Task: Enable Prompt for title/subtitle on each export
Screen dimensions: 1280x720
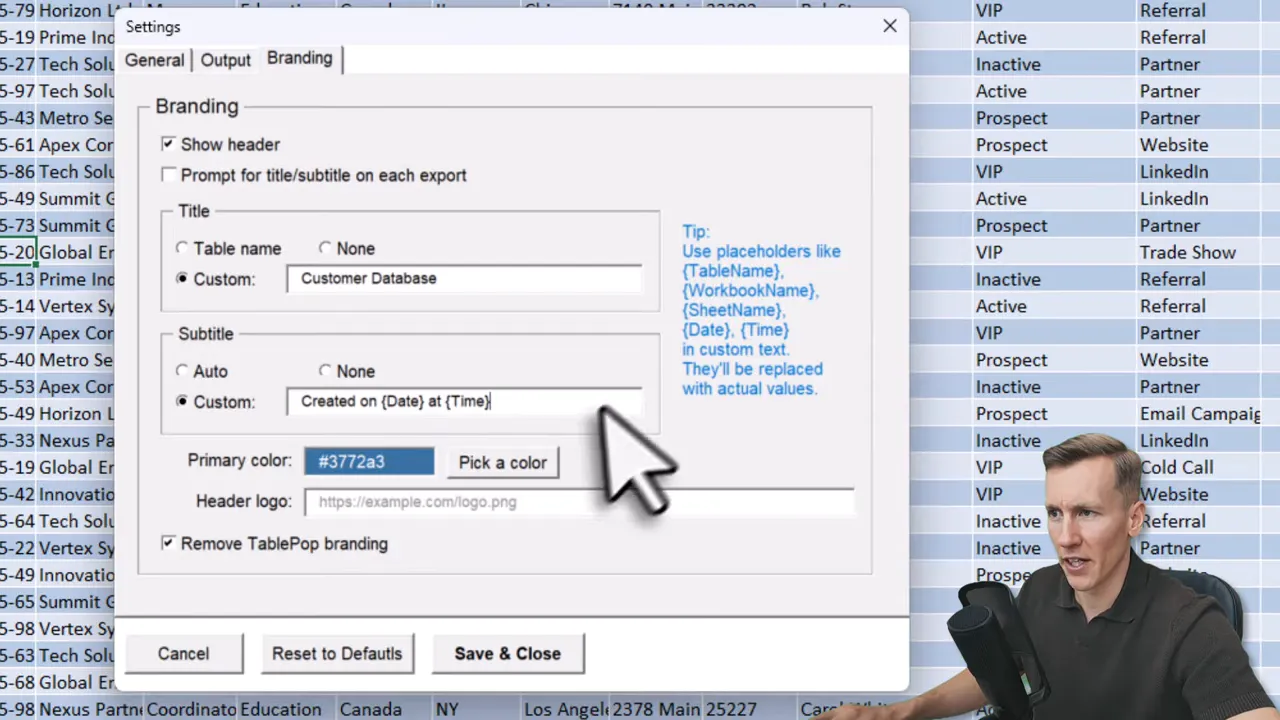Action: [x=168, y=174]
